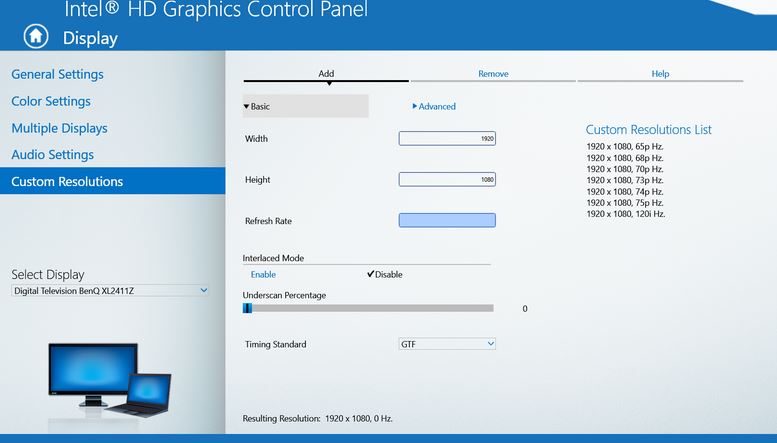Select 1920 x 1080, 68p Hz entry
This screenshot has height=443, width=777.
click(x=625, y=158)
